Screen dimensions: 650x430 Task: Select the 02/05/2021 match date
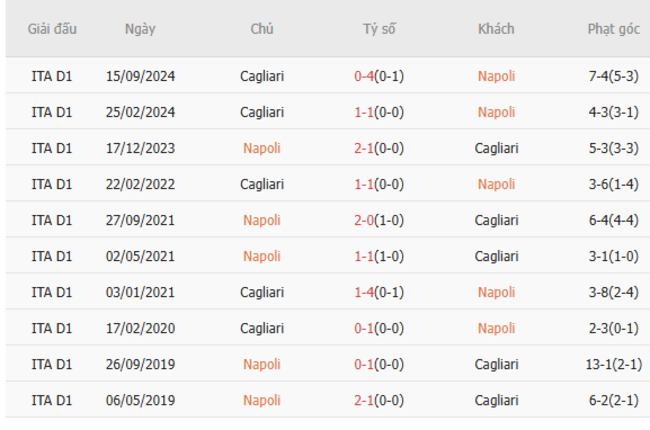[x=140, y=256]
